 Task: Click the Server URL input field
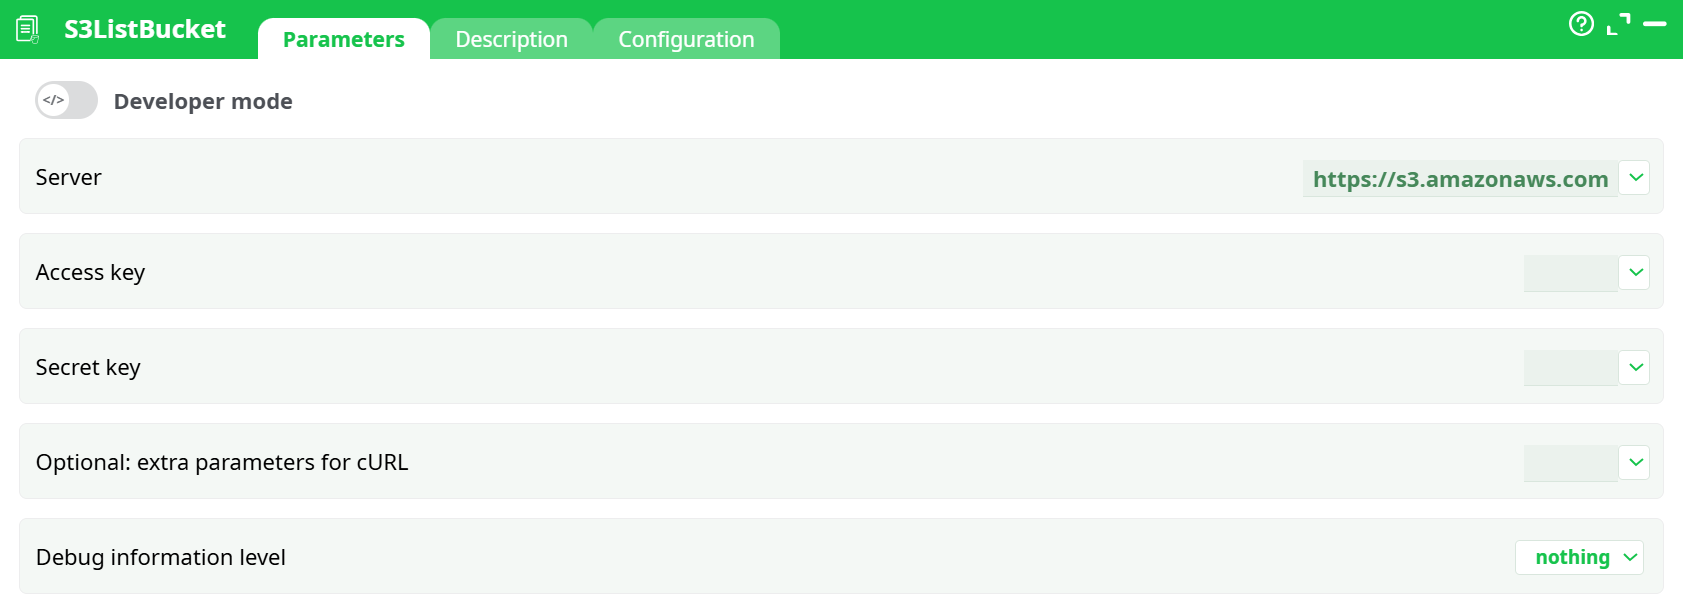click(x=1460, y=179)
